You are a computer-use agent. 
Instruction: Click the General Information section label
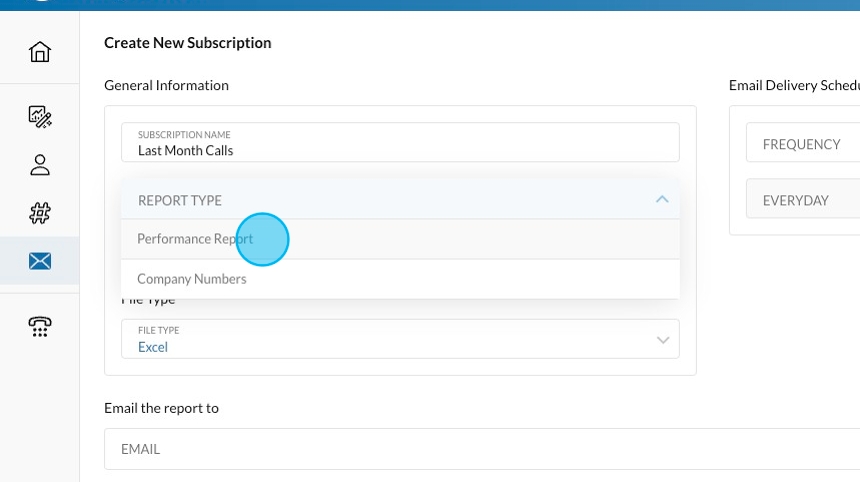click(166, 85)
